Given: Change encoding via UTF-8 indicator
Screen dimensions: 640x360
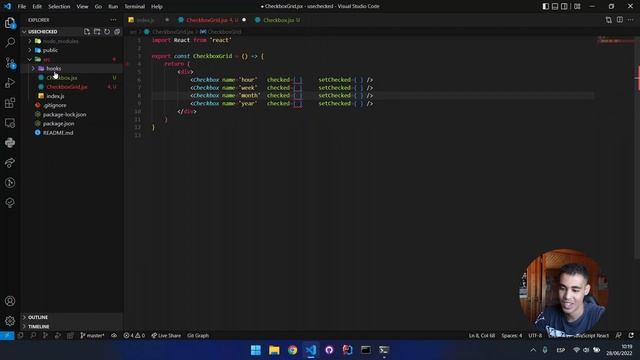Looking at the screenshot, I should coord(535,336).
